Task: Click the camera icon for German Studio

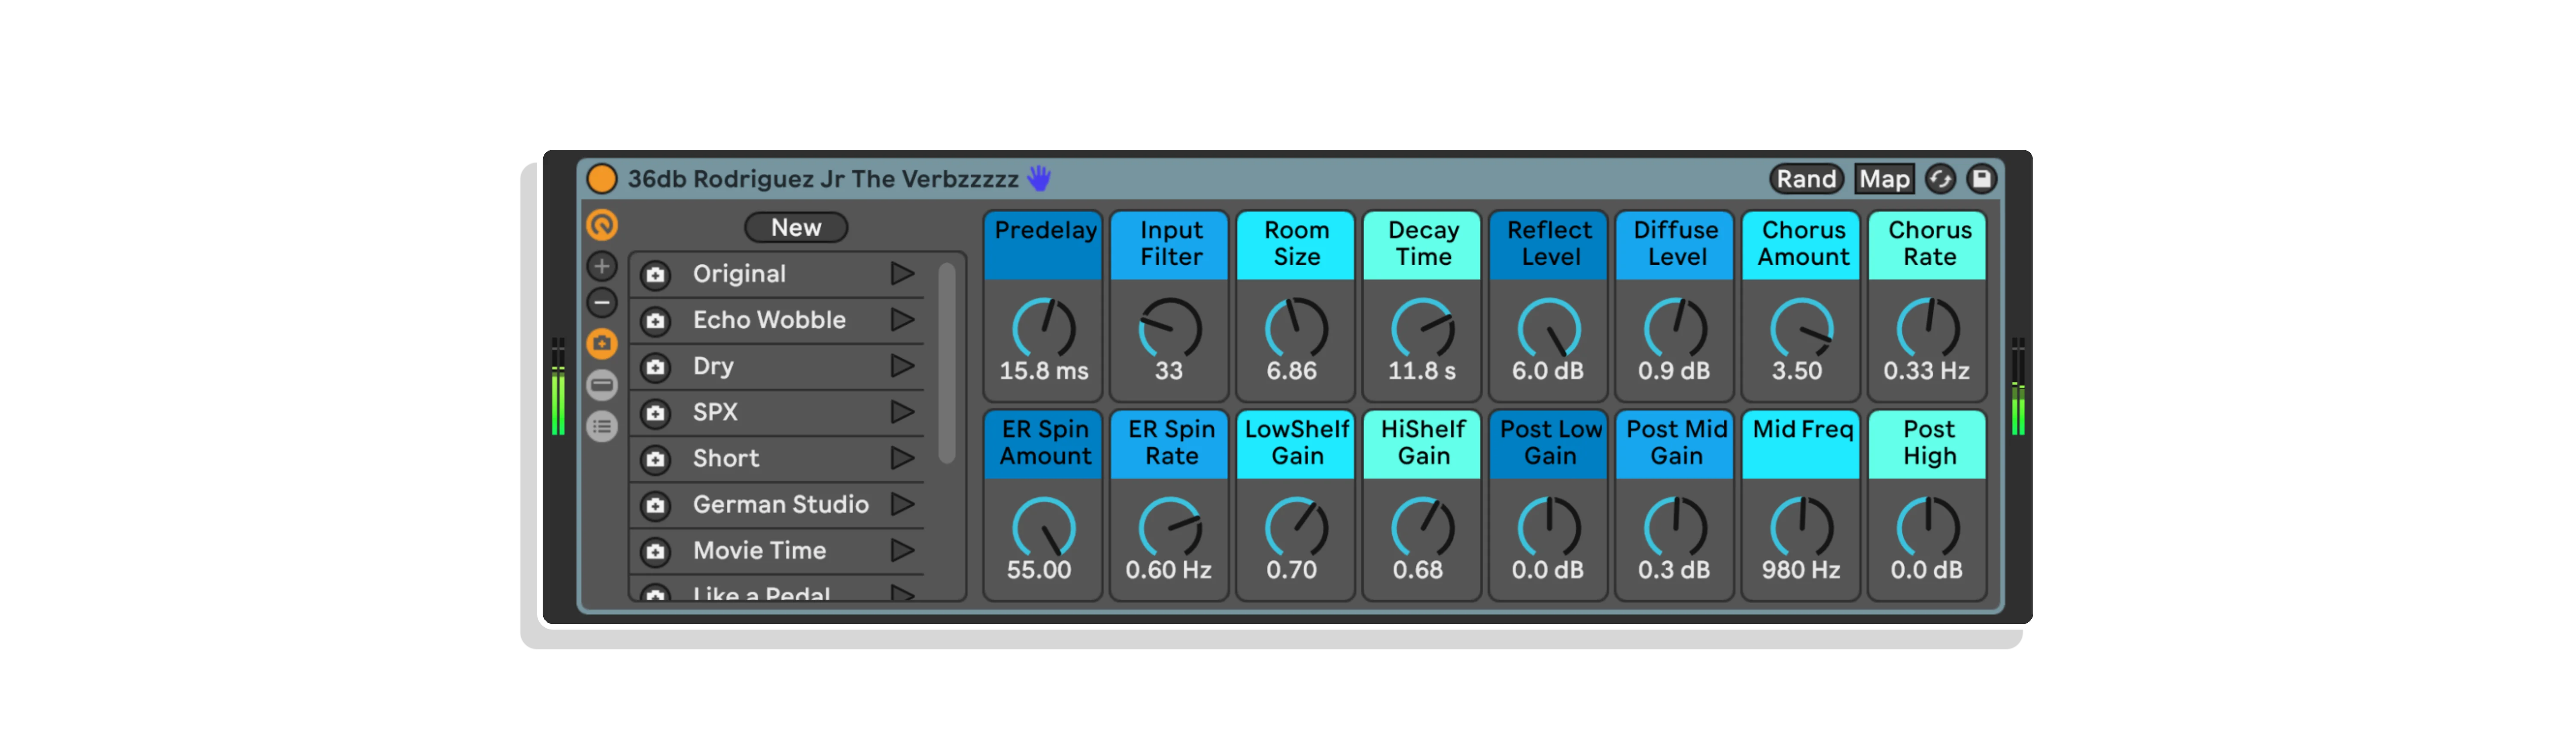Action: [x=656, y=505]
